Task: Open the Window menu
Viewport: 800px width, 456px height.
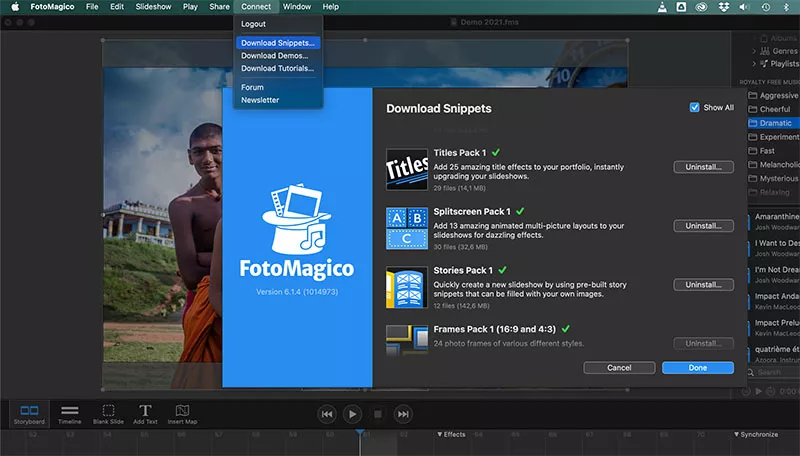Action: pos(296,7)
